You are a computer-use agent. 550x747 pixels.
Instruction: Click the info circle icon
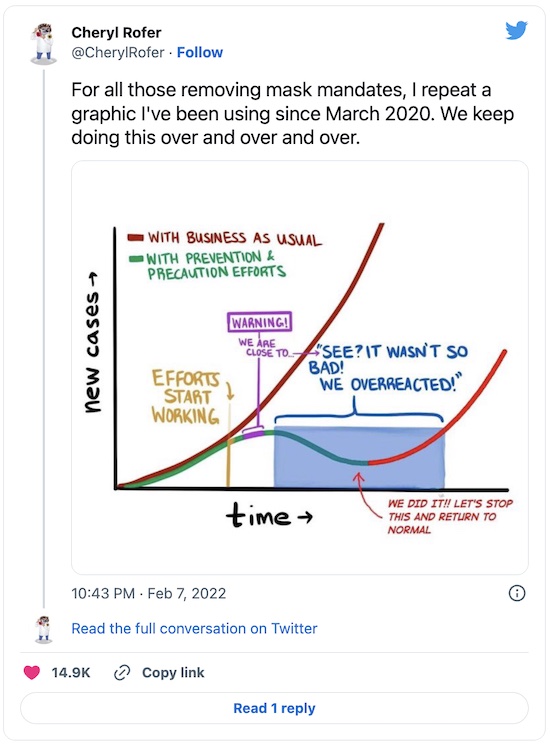[517, 593]
